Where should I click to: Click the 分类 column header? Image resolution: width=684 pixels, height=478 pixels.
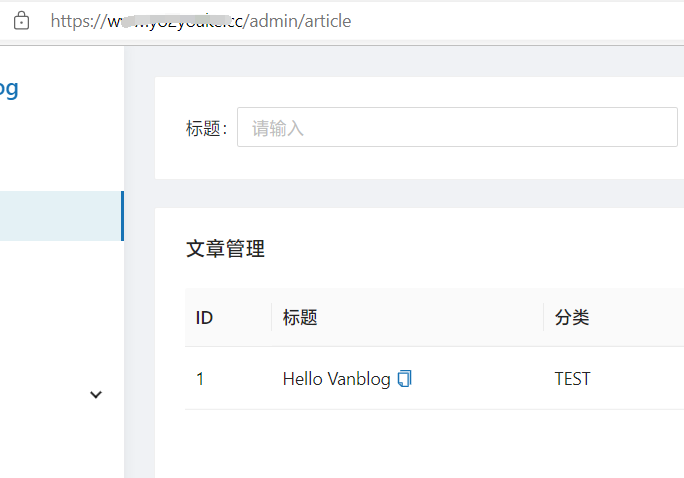pyautogui.click(x=572, y=318)
